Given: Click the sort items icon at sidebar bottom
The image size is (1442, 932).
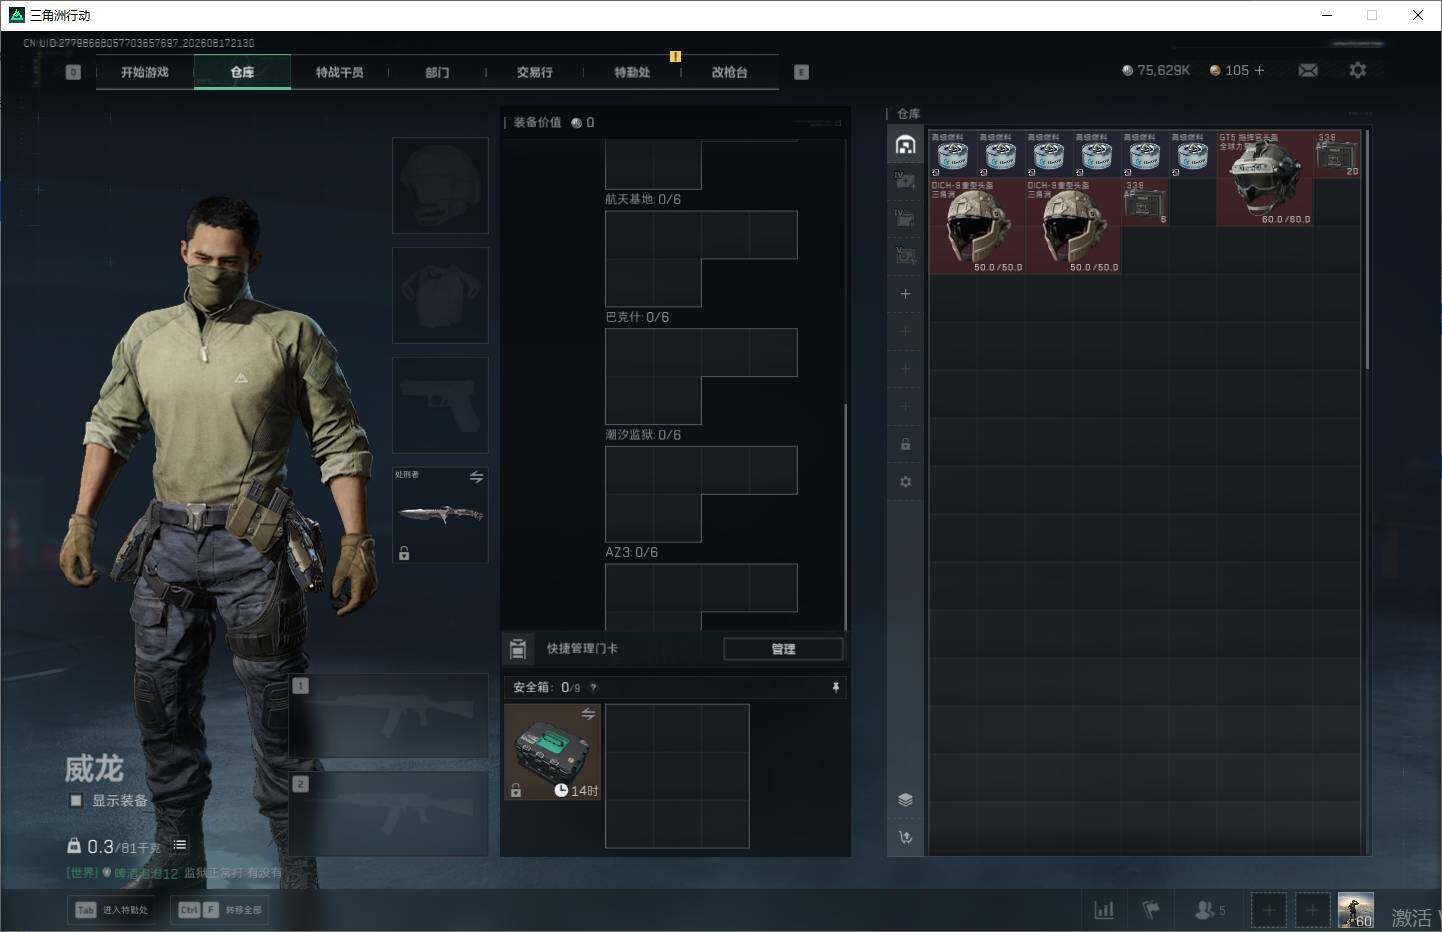Looking at the screenshot, I should (x=905, y=838).
